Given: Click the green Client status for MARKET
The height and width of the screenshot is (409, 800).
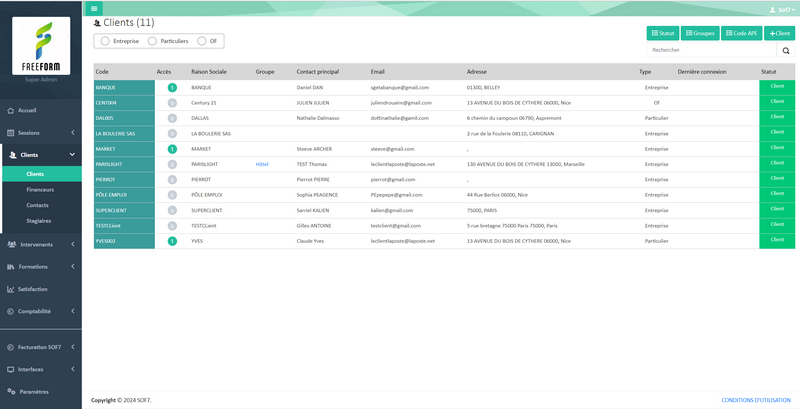Looking at the screenshot, I should [x=777, y=149].
